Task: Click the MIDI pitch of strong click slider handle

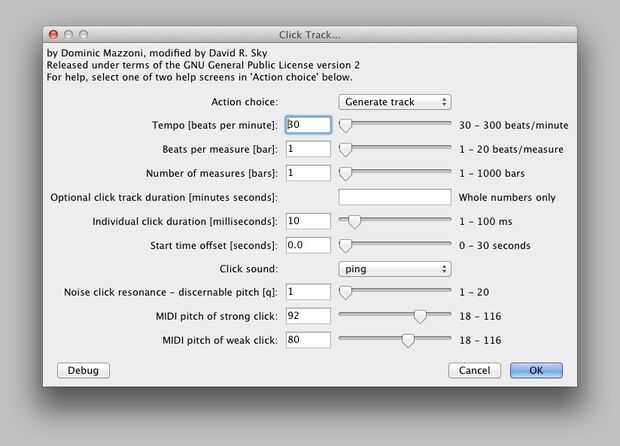Action: click(x=420, y=316)
